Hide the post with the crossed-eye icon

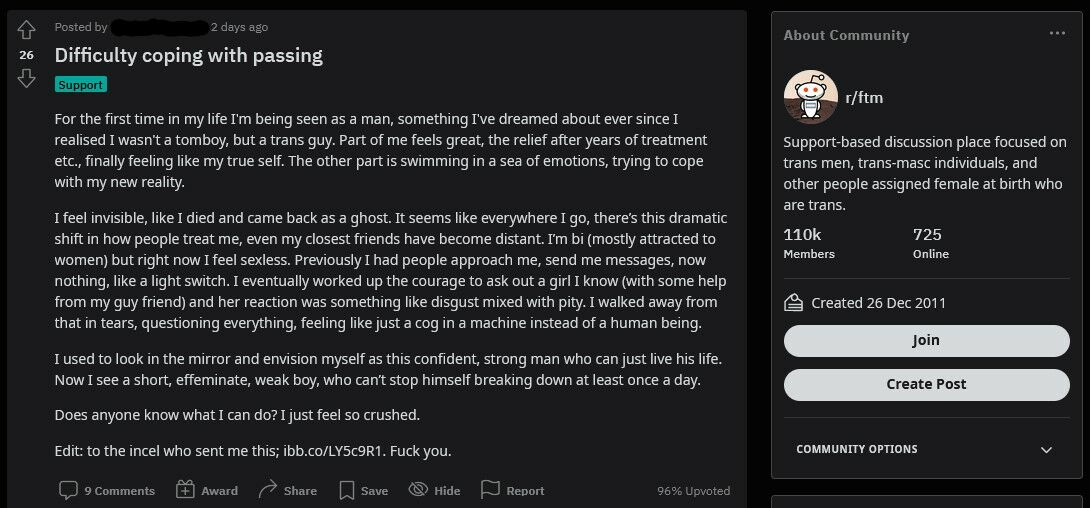418,489
